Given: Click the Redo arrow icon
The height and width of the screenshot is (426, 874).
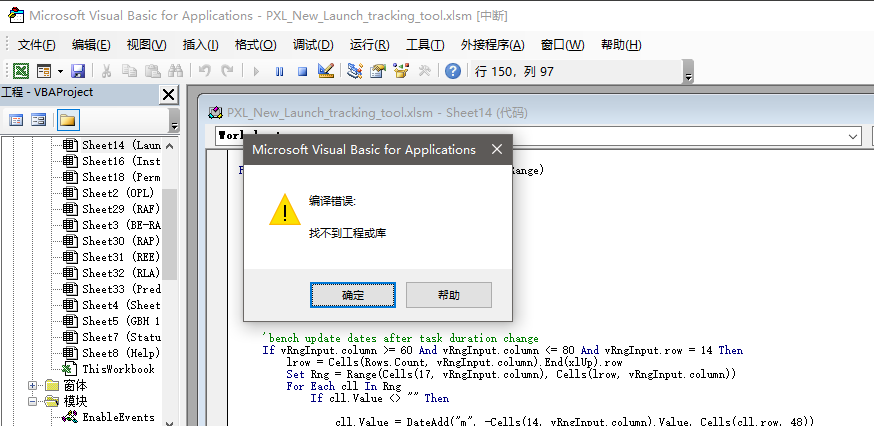Looking at the screenshot, I should (227, 71).
